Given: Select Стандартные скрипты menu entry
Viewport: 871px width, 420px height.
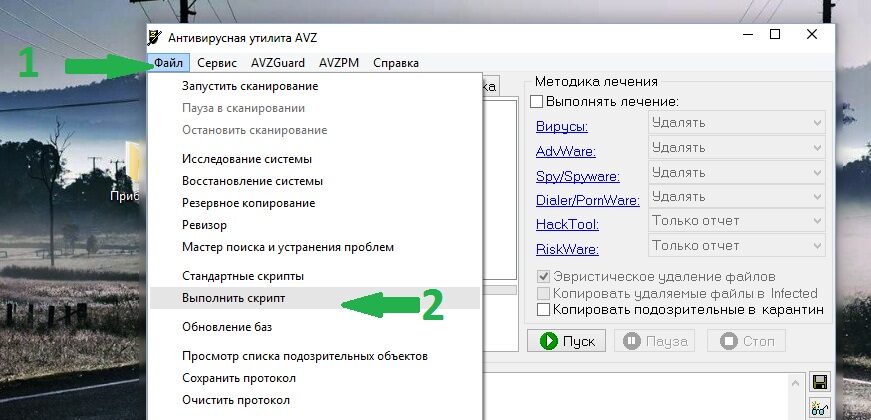Looking at the screenshot, I should click(314, 276).
